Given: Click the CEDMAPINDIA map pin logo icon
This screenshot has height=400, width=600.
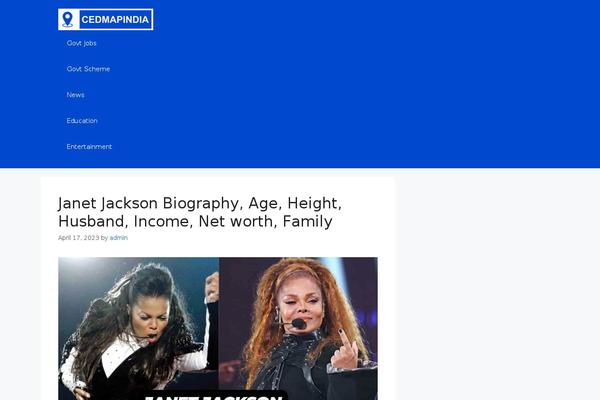Looking at the screenshot, I should (68, 20).
